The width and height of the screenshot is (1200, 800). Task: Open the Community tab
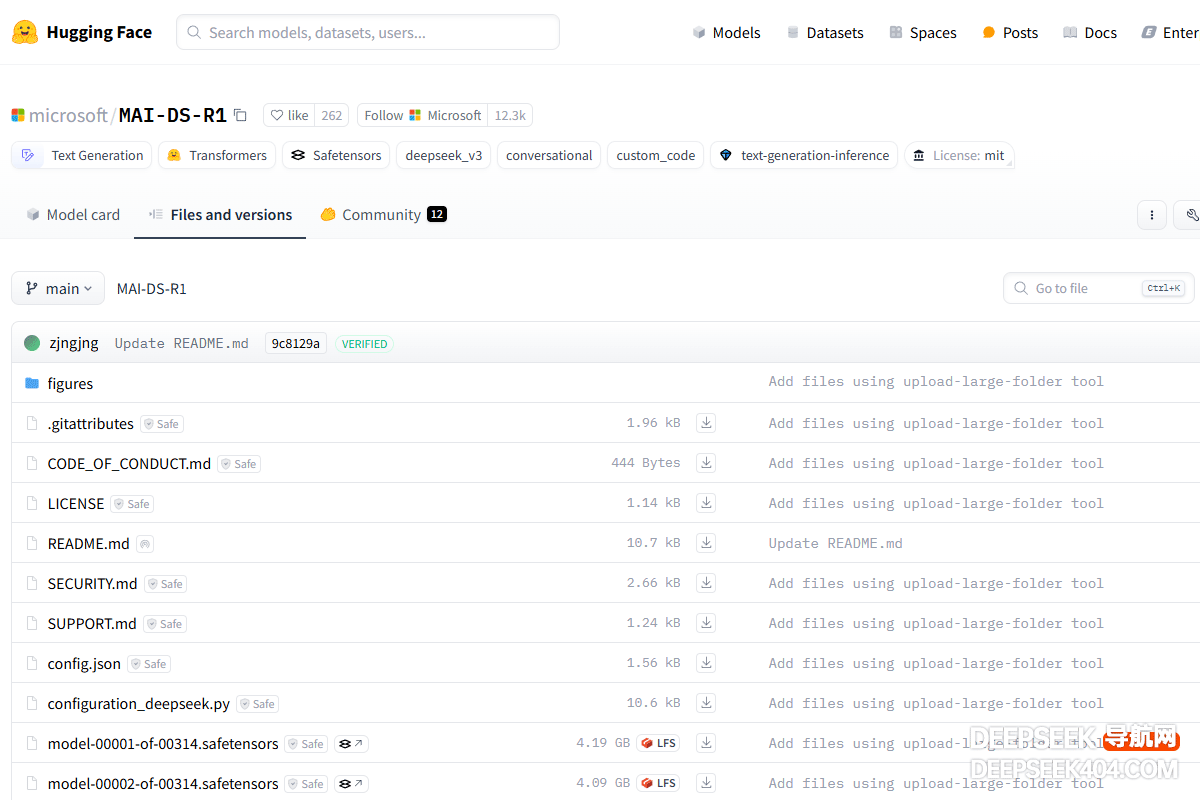(x=383, y=214)
